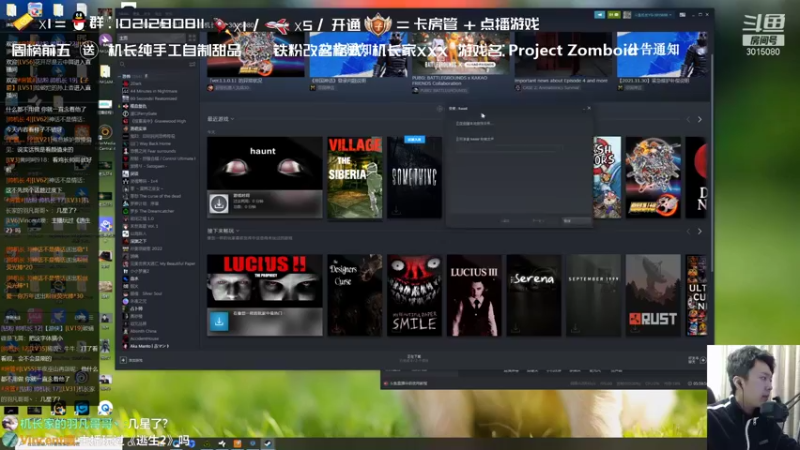
Task: Open the user avatar in Steam's top bar
Action: [628, 15]
